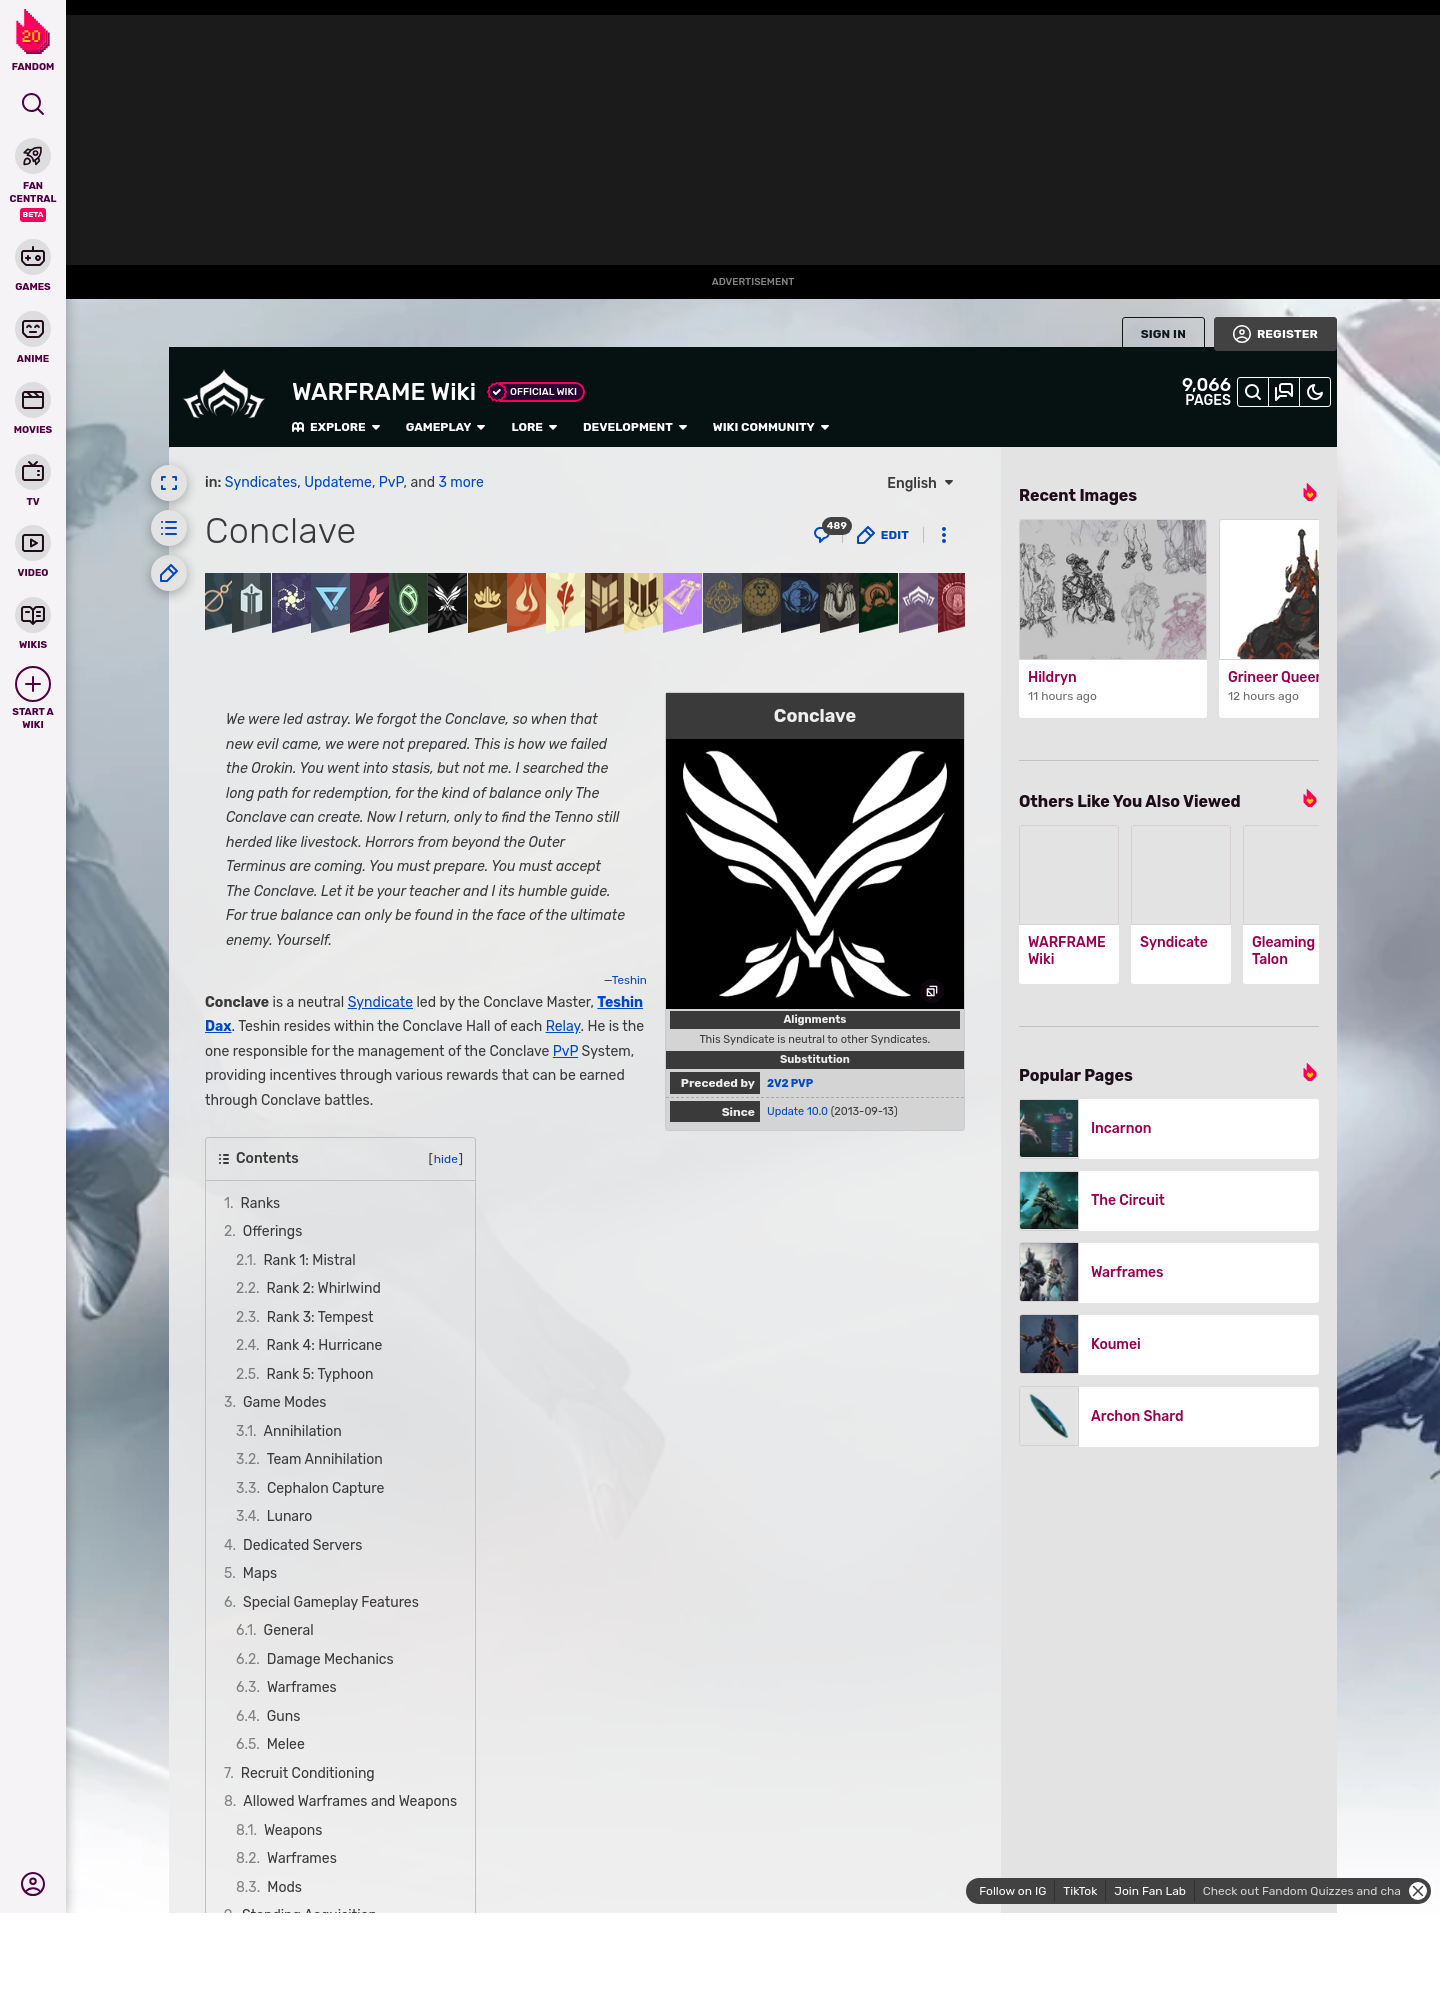The width and height of the screenshot is (1440, 2000).
Task: Open the Discuss icon in wiki header
Action: 1284,392
